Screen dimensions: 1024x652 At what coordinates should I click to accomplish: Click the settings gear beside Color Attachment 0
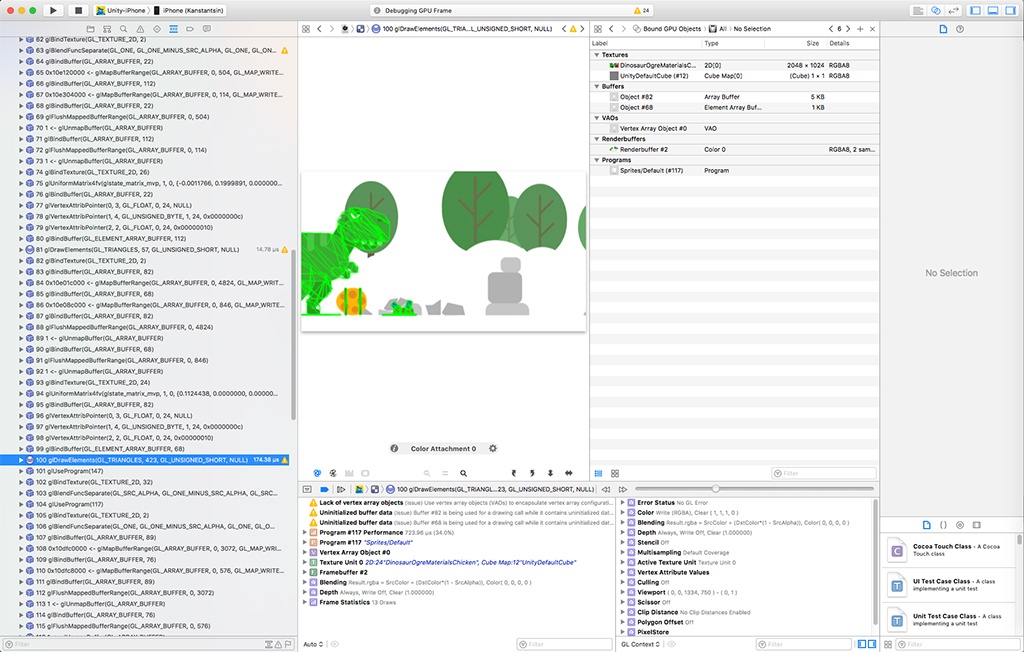click(493, 448)
